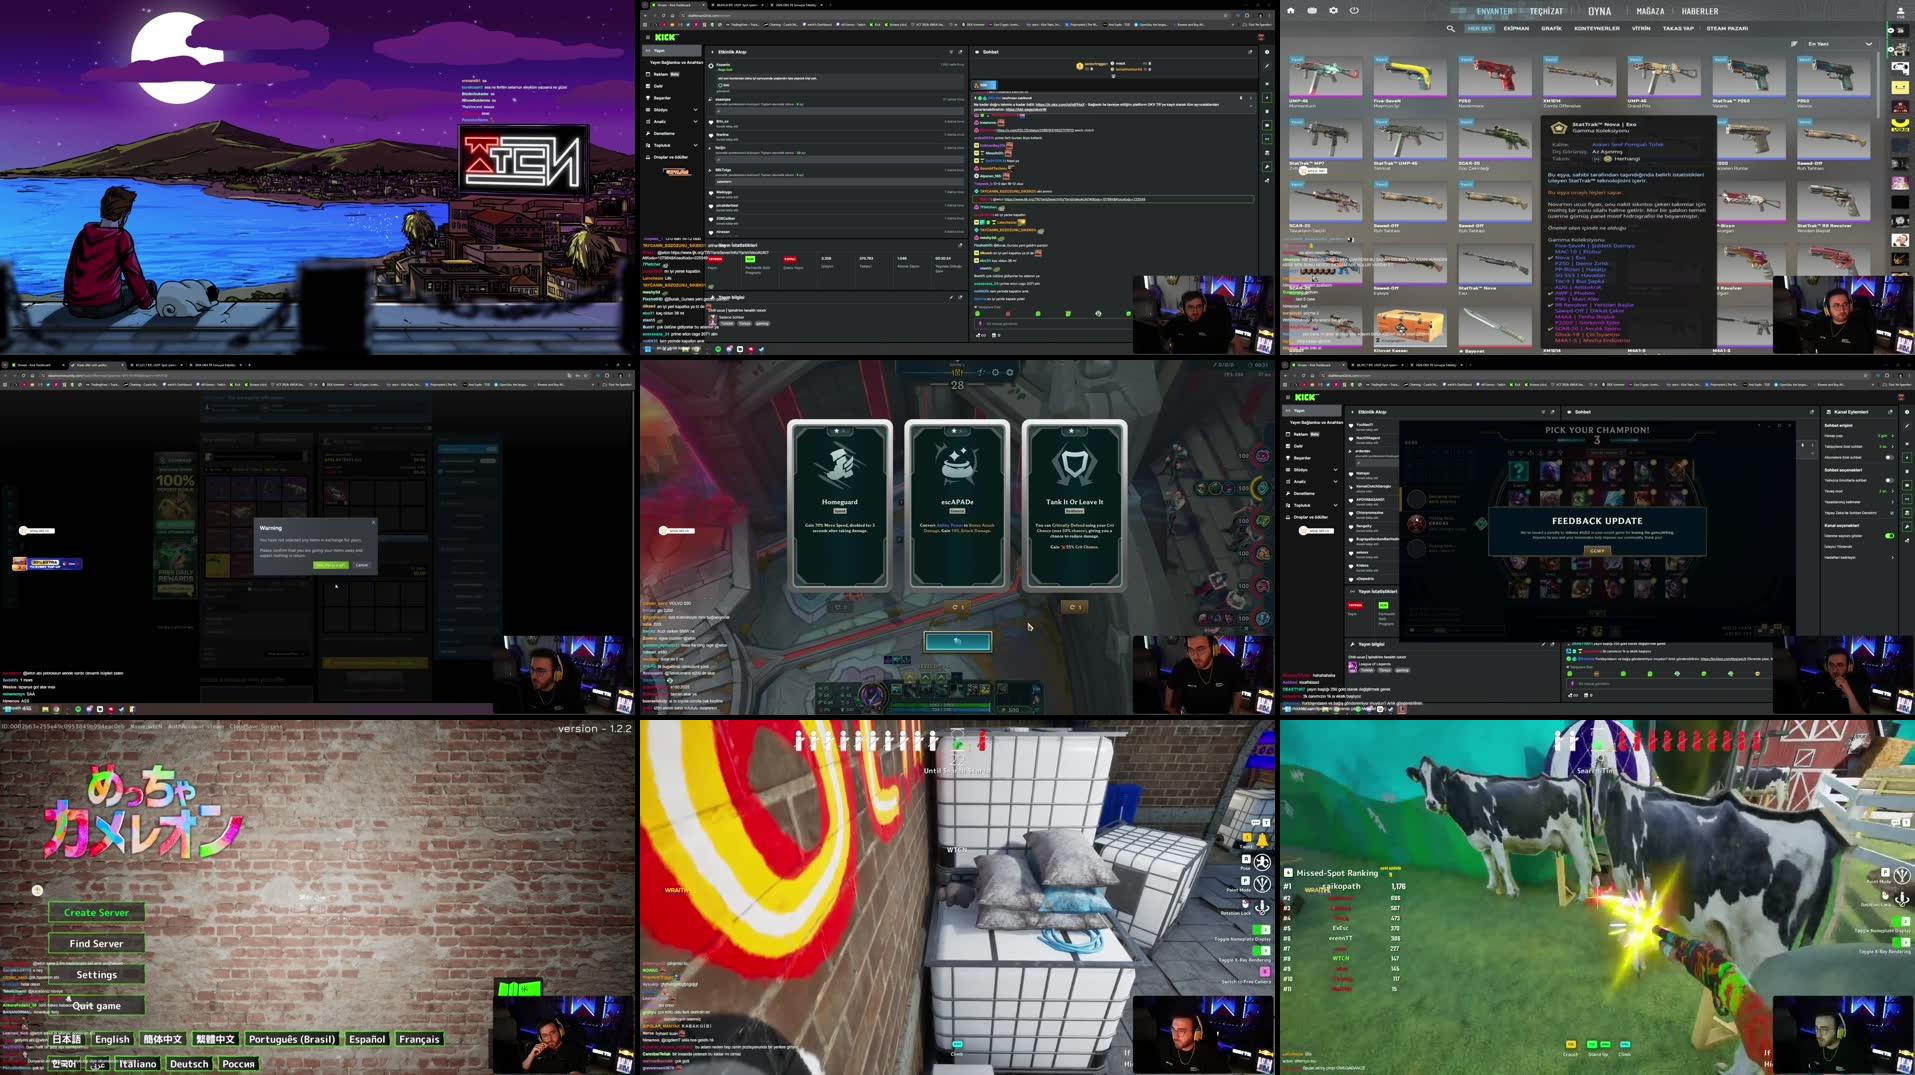Toggle Abonelere özel sohbet switch
The image size is (1915, 1075).
[1889, 458]
